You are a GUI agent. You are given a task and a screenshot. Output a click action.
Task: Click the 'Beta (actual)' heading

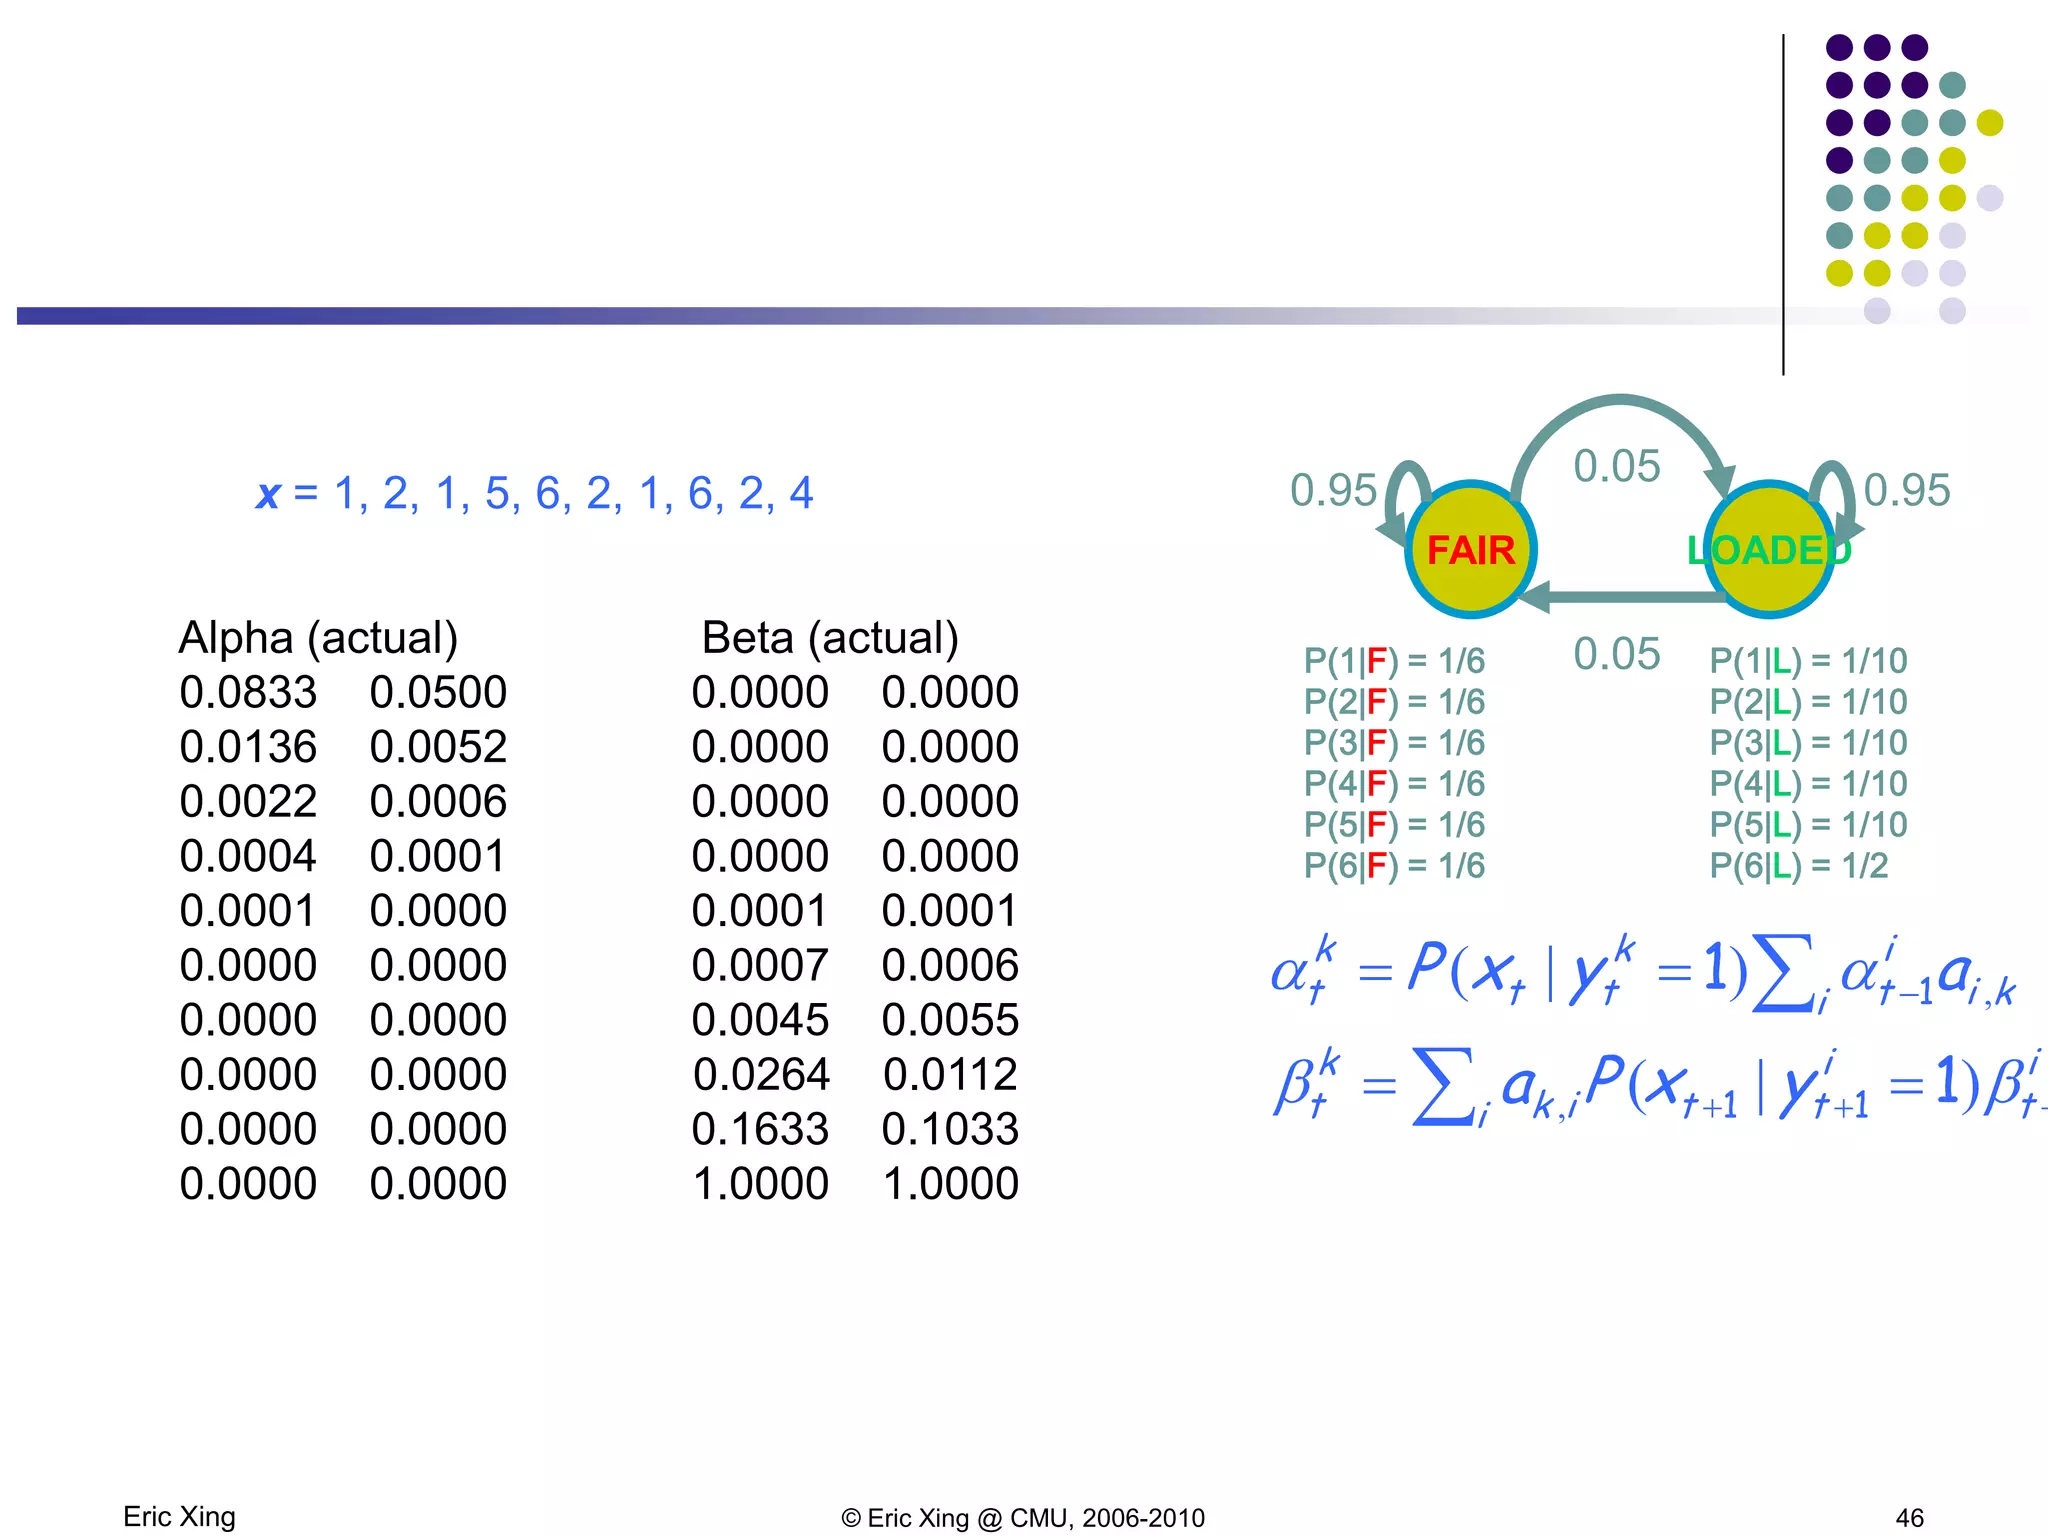coord(830,638)
